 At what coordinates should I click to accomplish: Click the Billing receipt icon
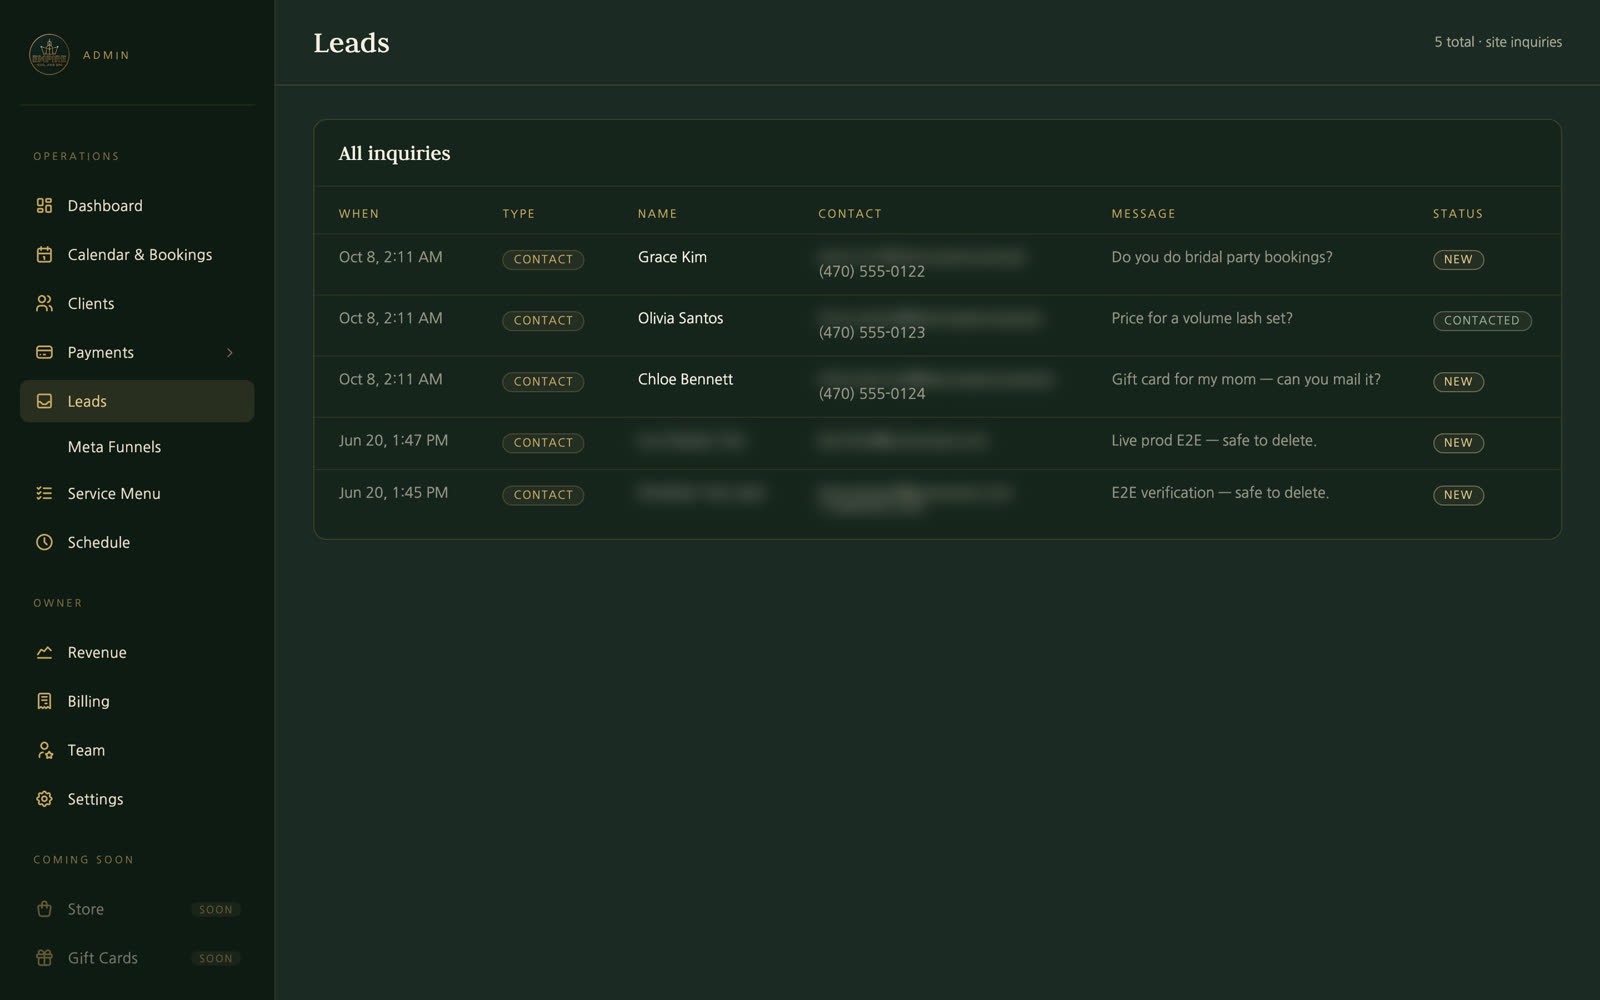[44, 702]
